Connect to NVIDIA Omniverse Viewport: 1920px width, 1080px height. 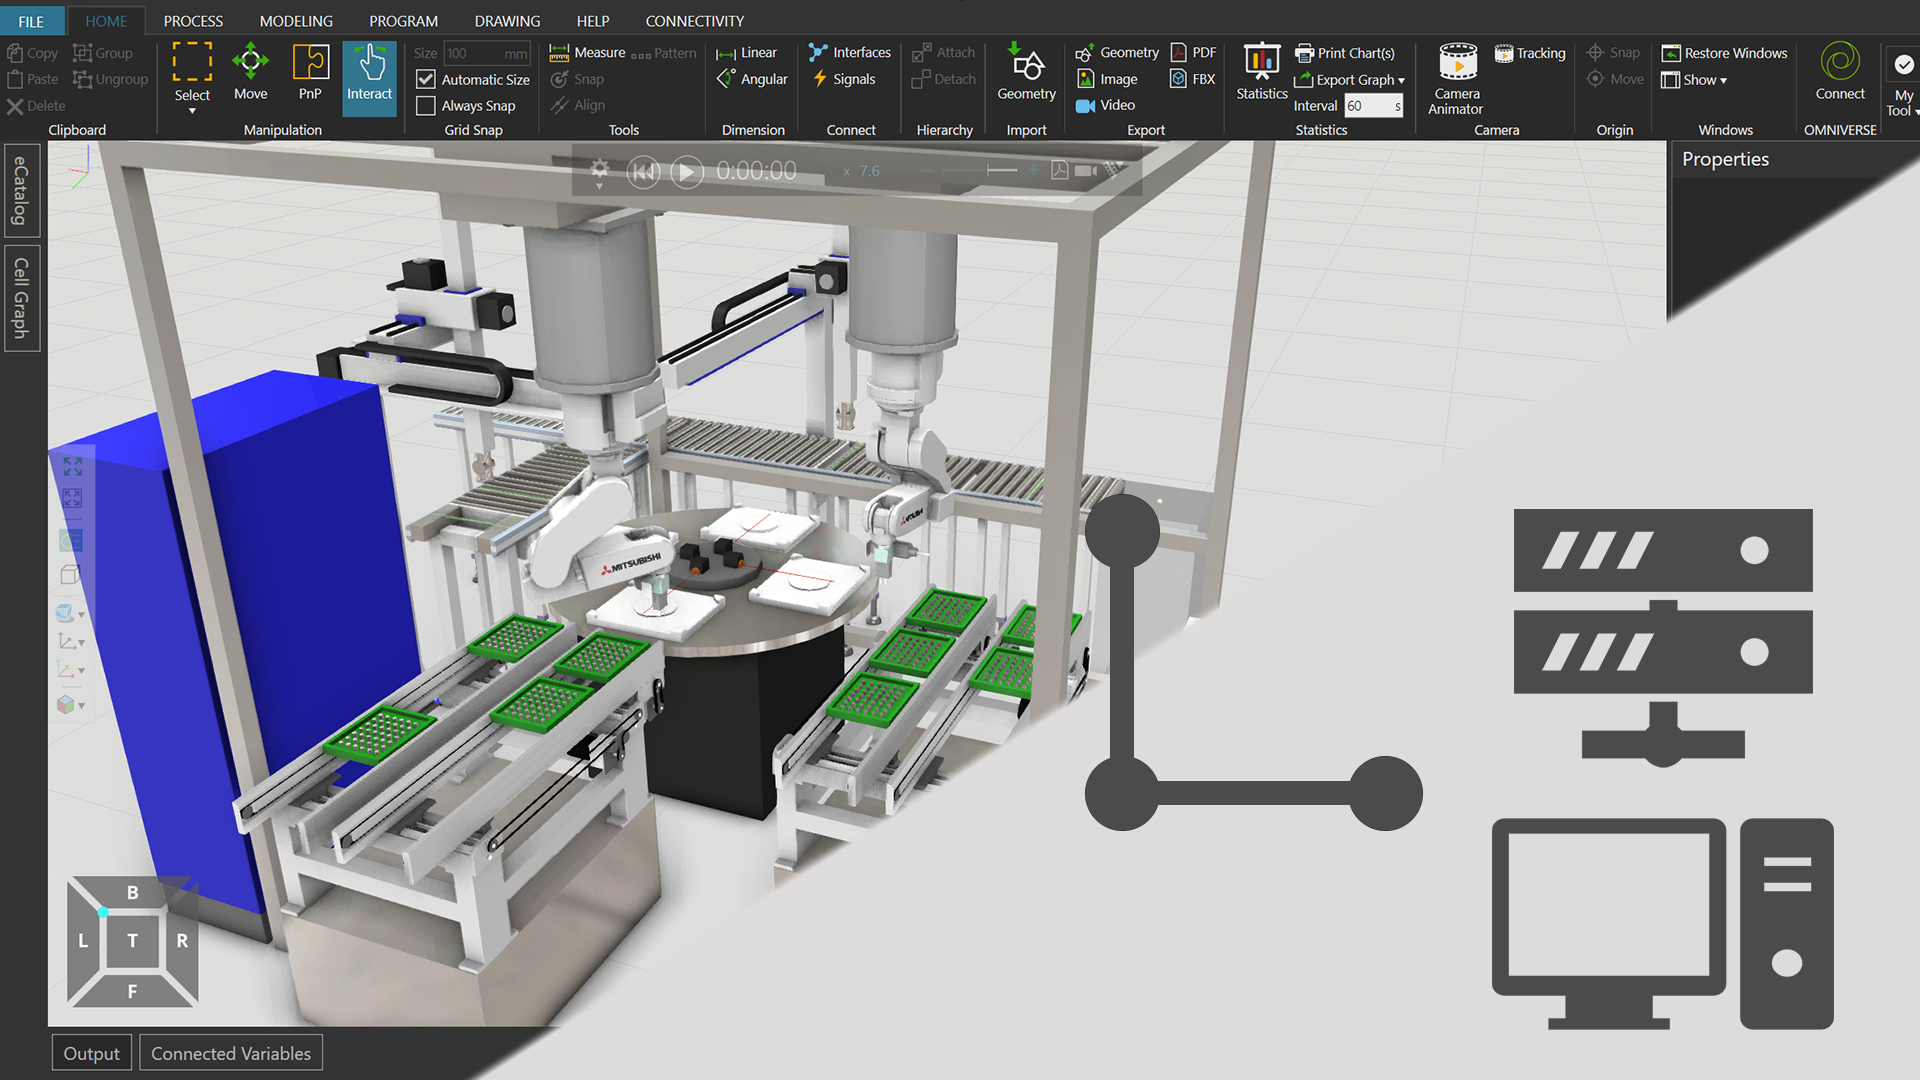pyautogui.click(x=1841, y=70)
